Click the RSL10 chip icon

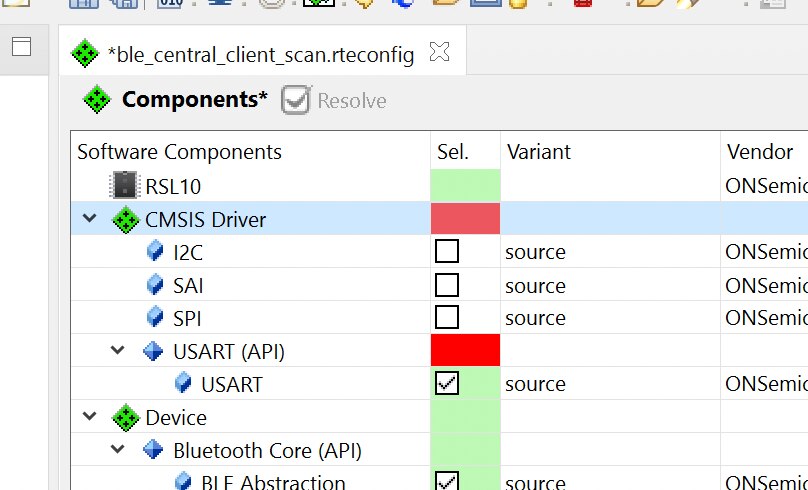coord(125,185)
